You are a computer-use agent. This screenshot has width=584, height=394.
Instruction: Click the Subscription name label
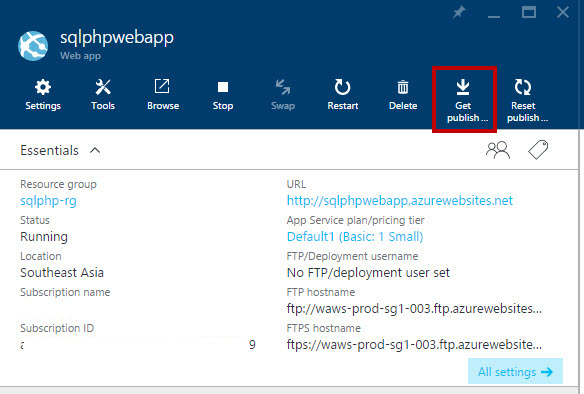pyautogui.click(x=65, y=292)
